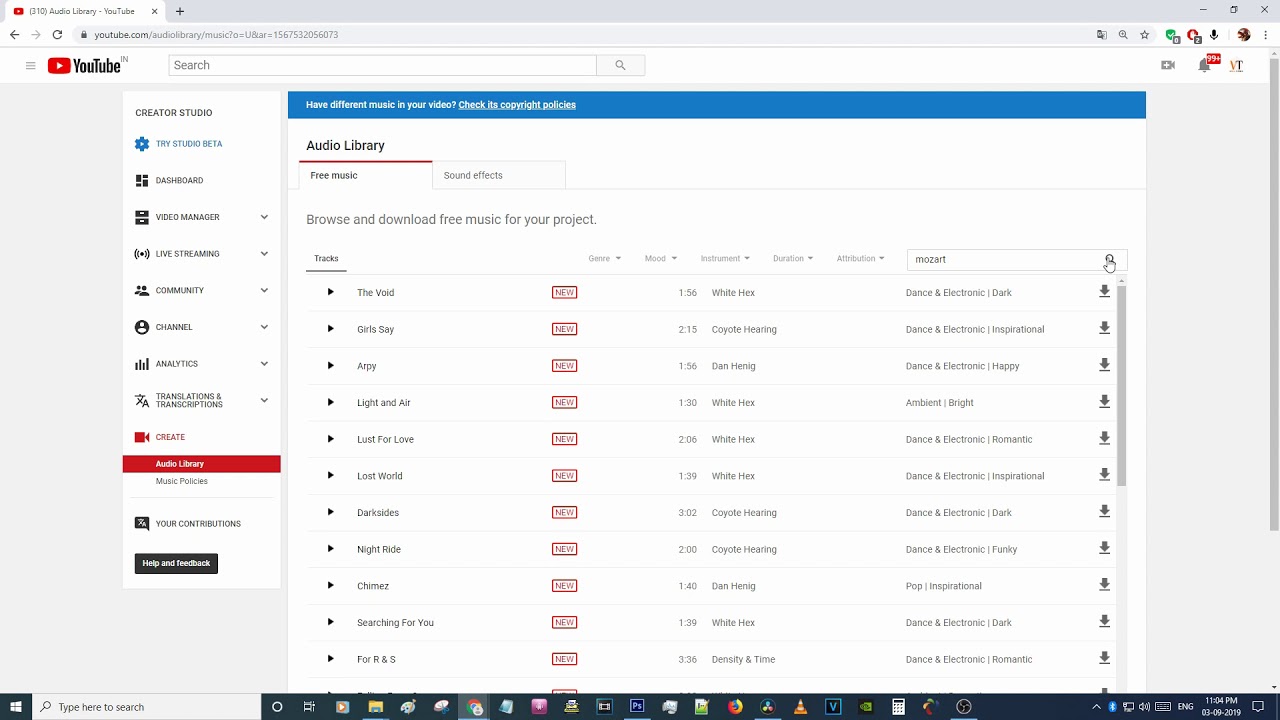Open Photoshop from the taskbar
Viewport: 1280px width, 720px height.
pyautogui.click(x=637, y=707)
